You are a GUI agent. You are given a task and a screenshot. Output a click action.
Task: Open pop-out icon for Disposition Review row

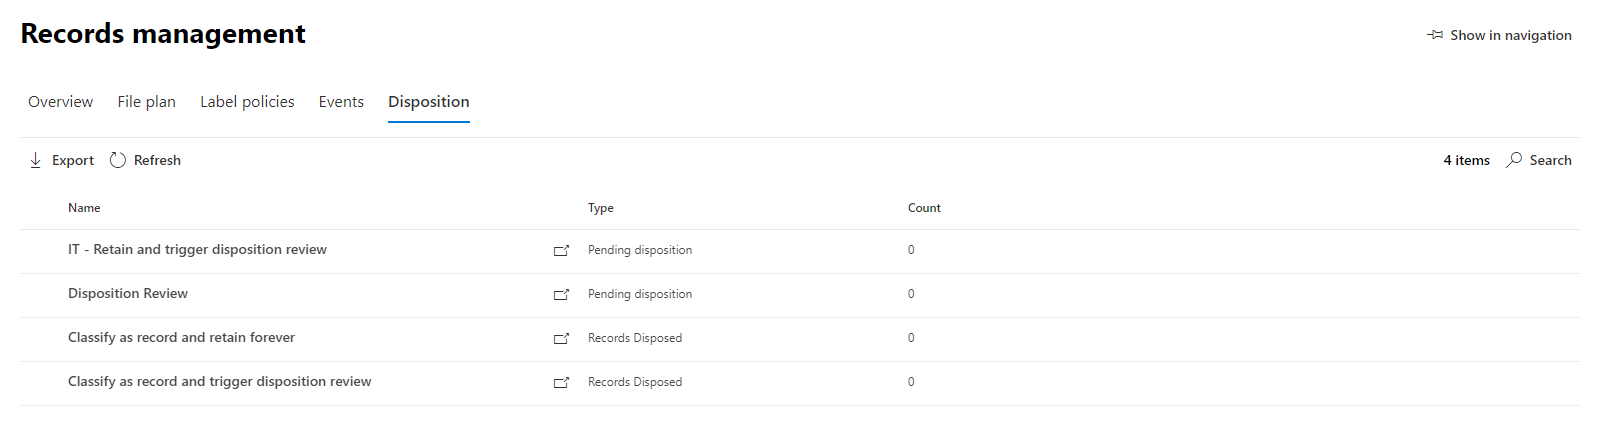(561, 295)
